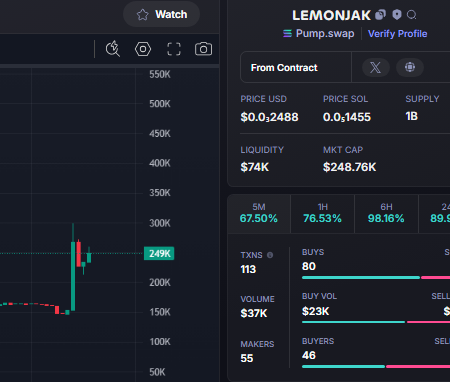Click the BUYS ratio progress bar
This screenshot has width=450, height=382.
(x=376, y=277)
